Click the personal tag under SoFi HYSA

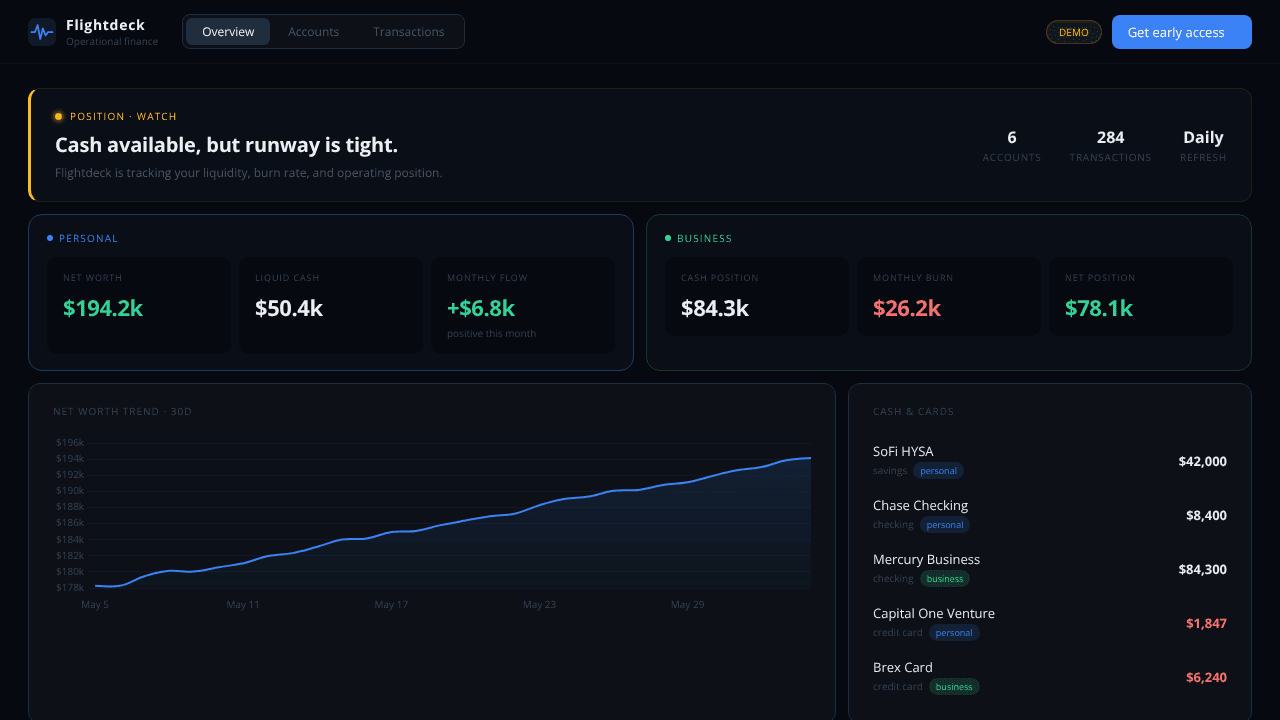pyautogui.click(x=938, y=471)
